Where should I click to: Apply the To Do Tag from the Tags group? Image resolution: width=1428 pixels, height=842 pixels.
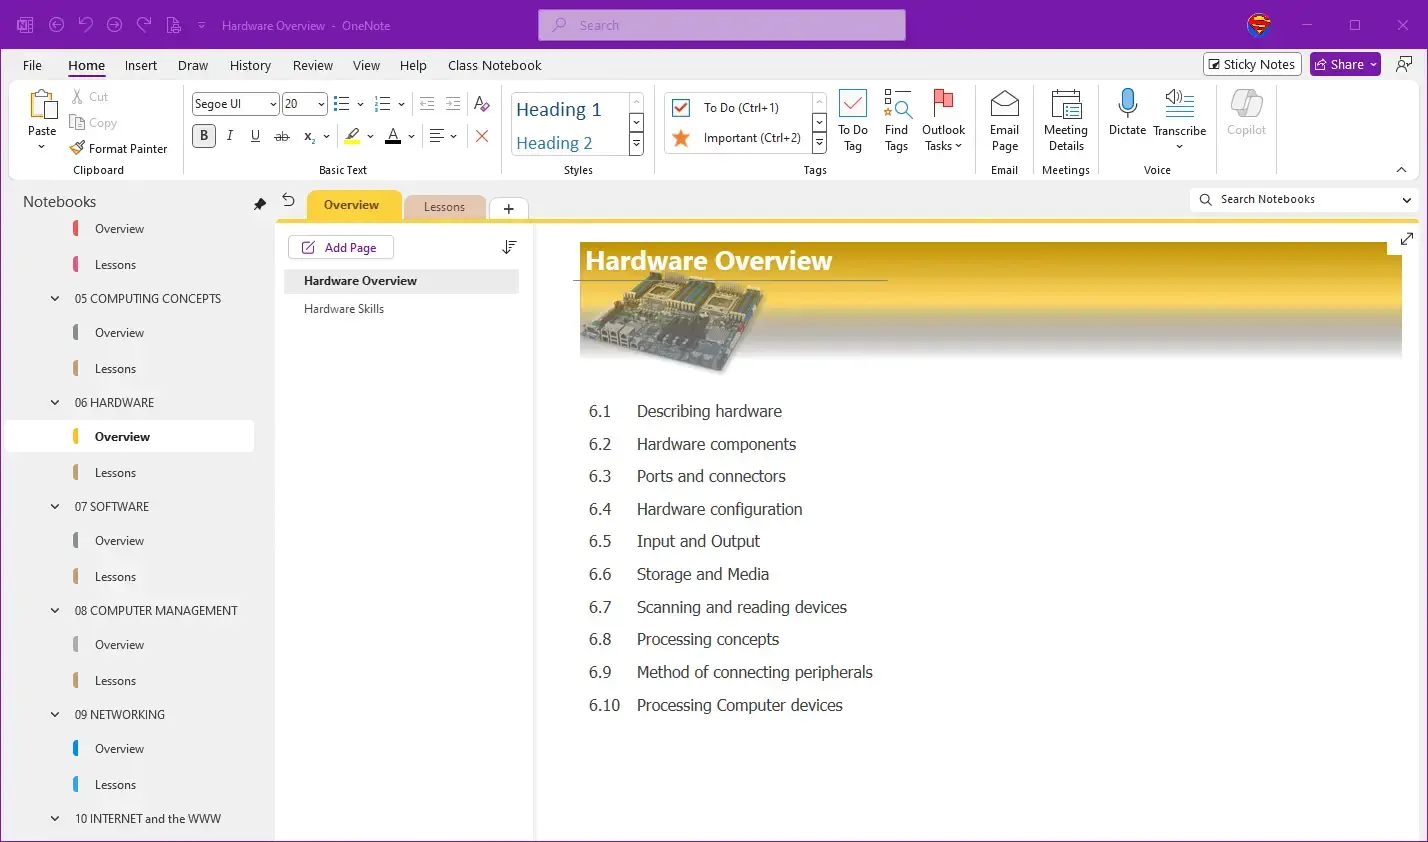(852, 119)
